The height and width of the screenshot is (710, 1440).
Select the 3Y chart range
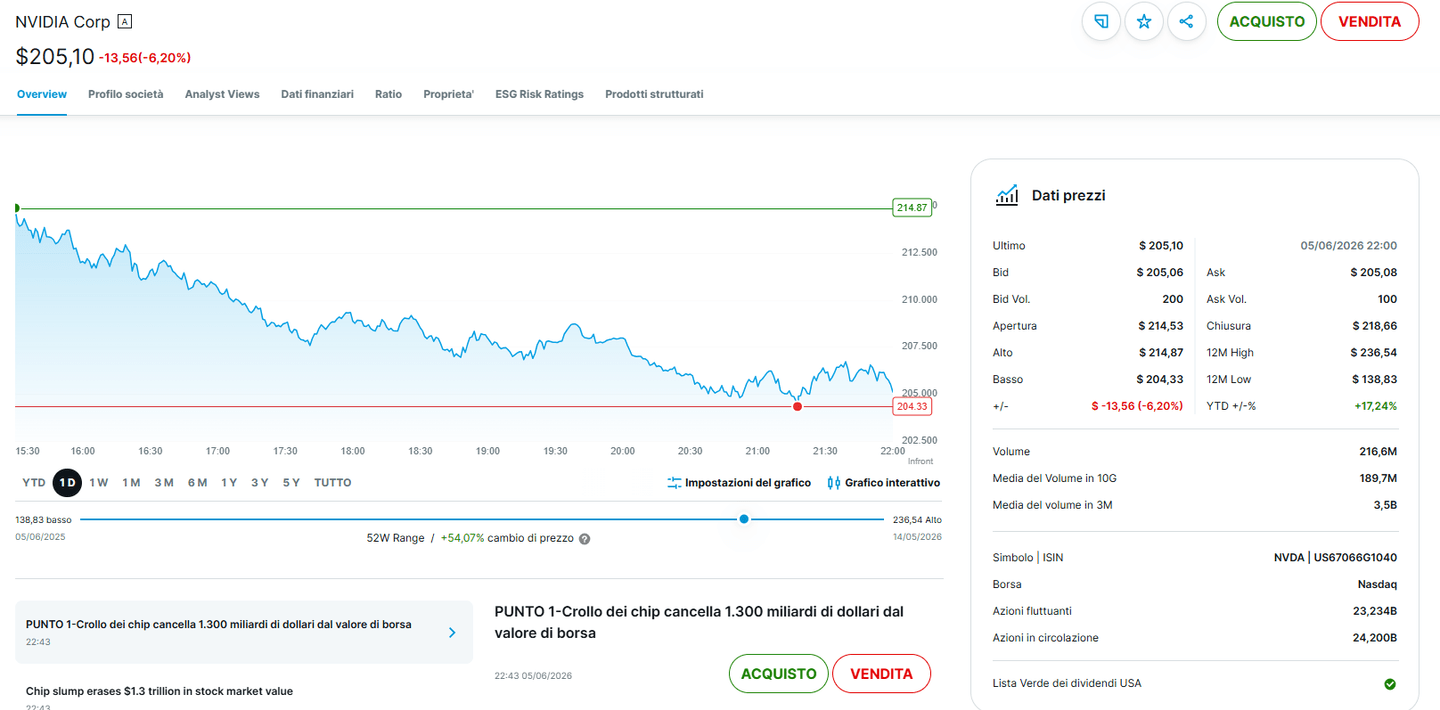pos(260,483)
